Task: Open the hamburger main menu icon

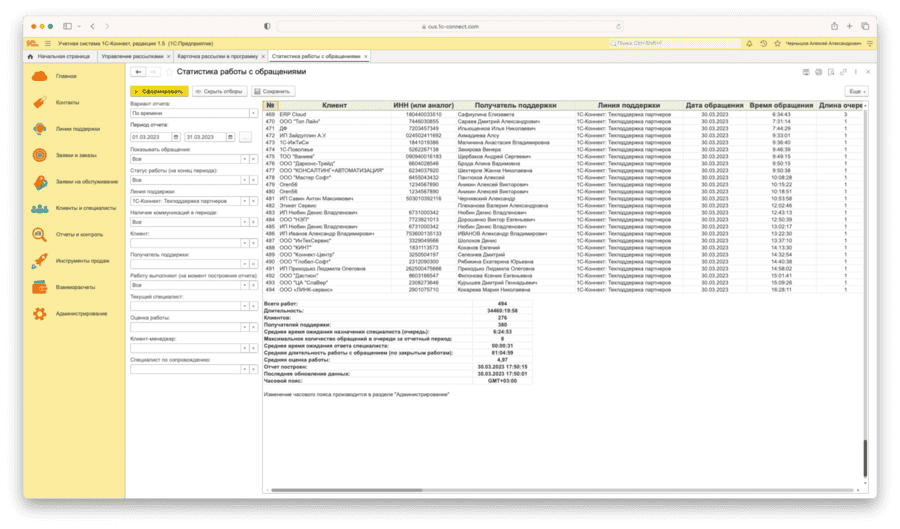Action: [x=48, y=44]
